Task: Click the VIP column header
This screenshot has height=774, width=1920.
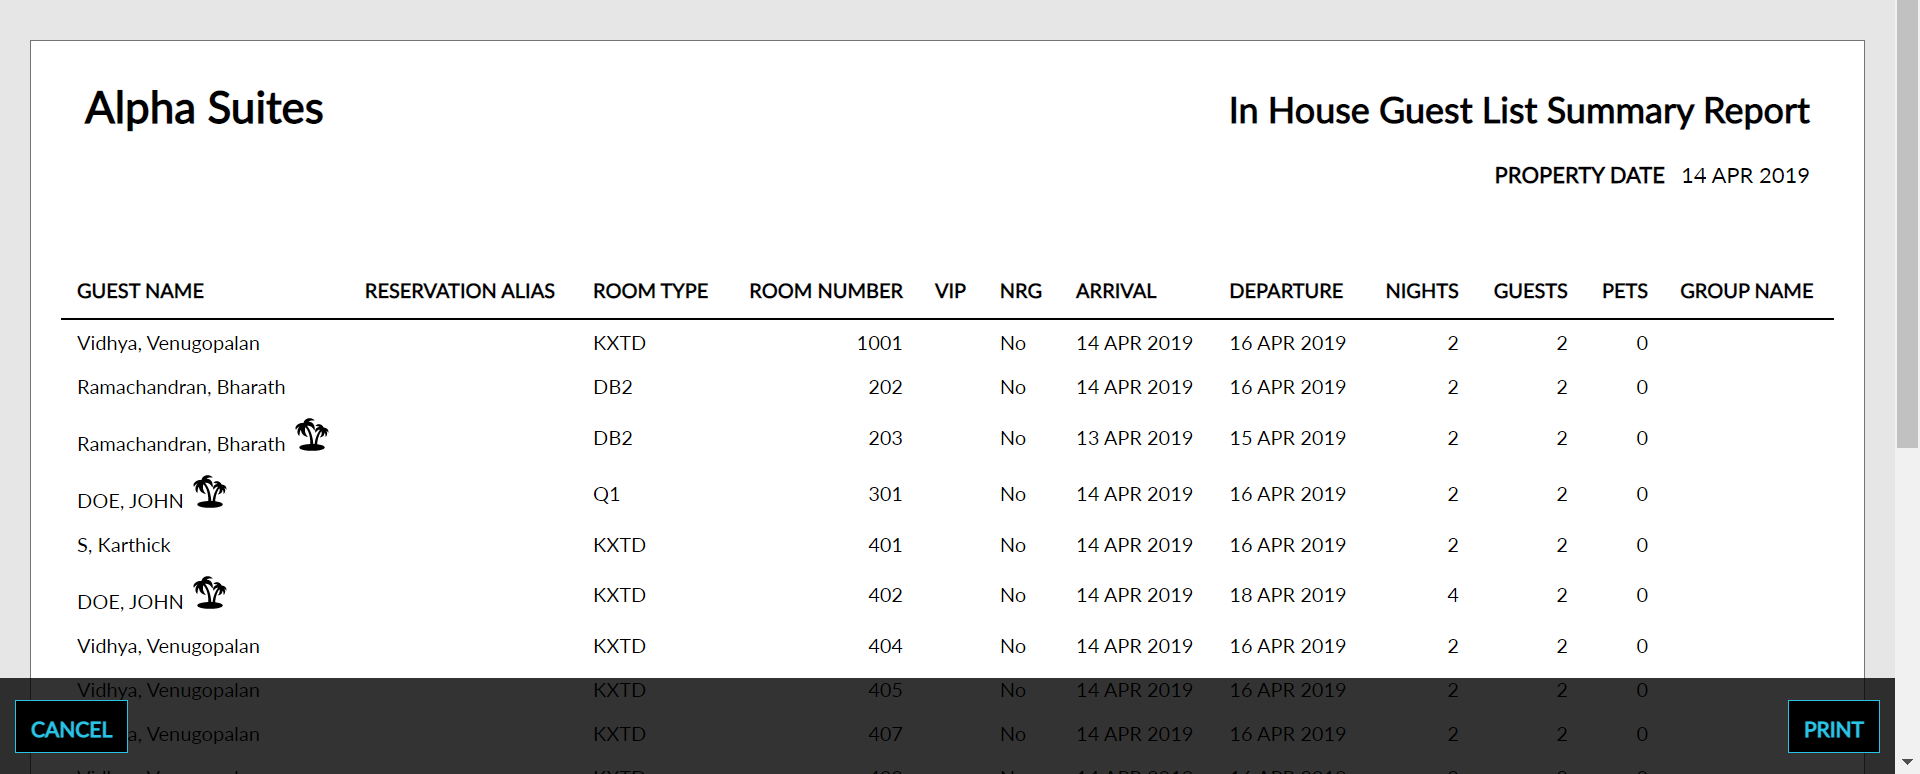Action: click(950, 291)
